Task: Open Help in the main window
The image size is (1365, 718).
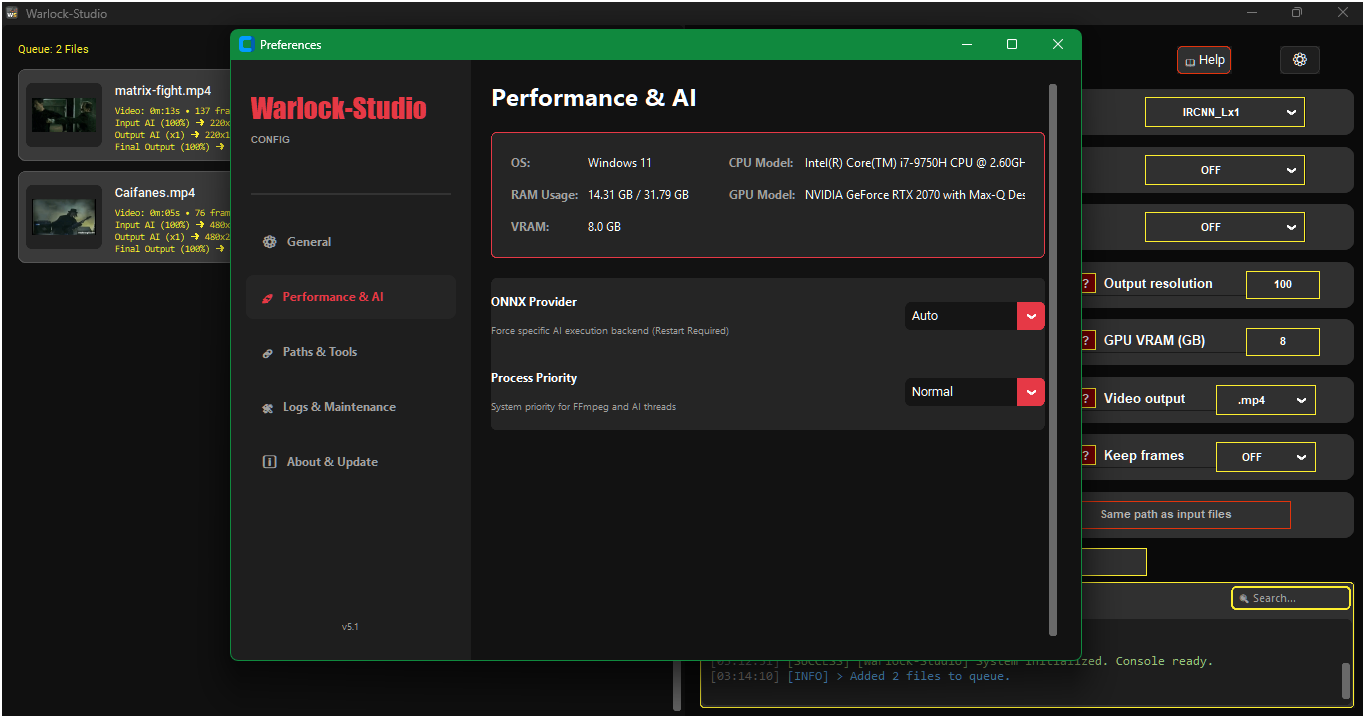Action: (1204, 60)
